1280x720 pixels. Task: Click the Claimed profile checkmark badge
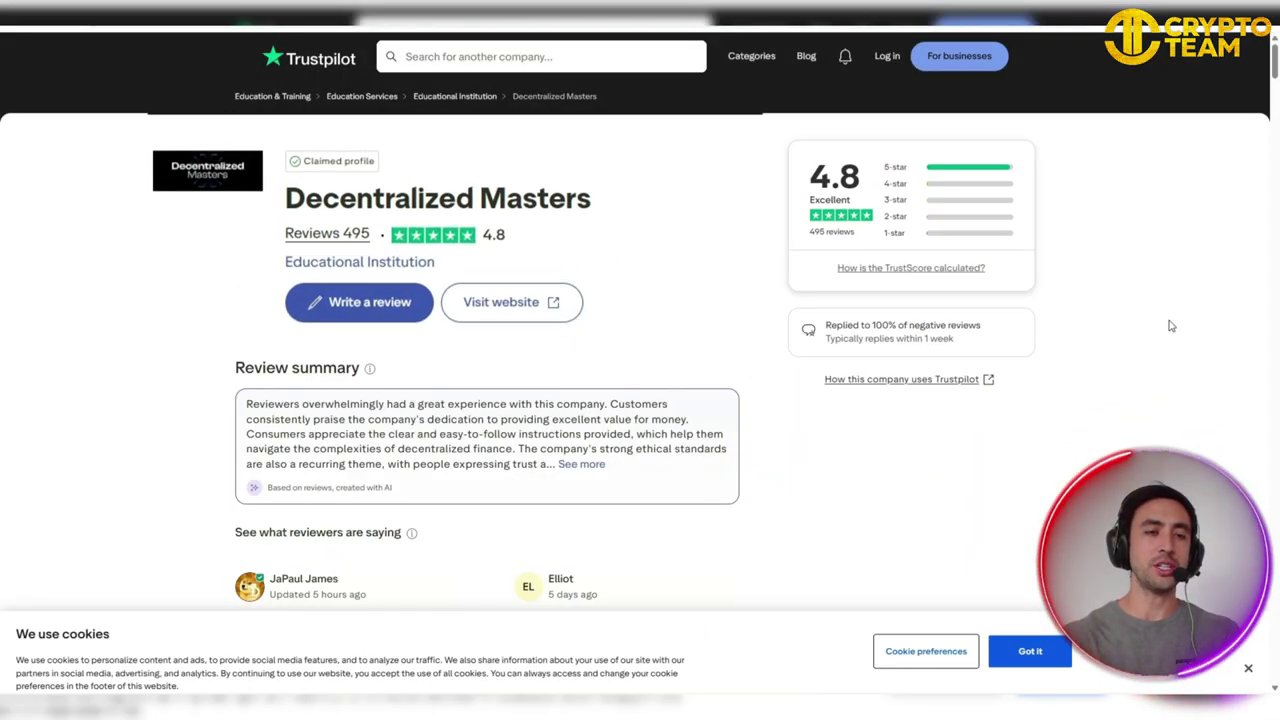[295, 161]
